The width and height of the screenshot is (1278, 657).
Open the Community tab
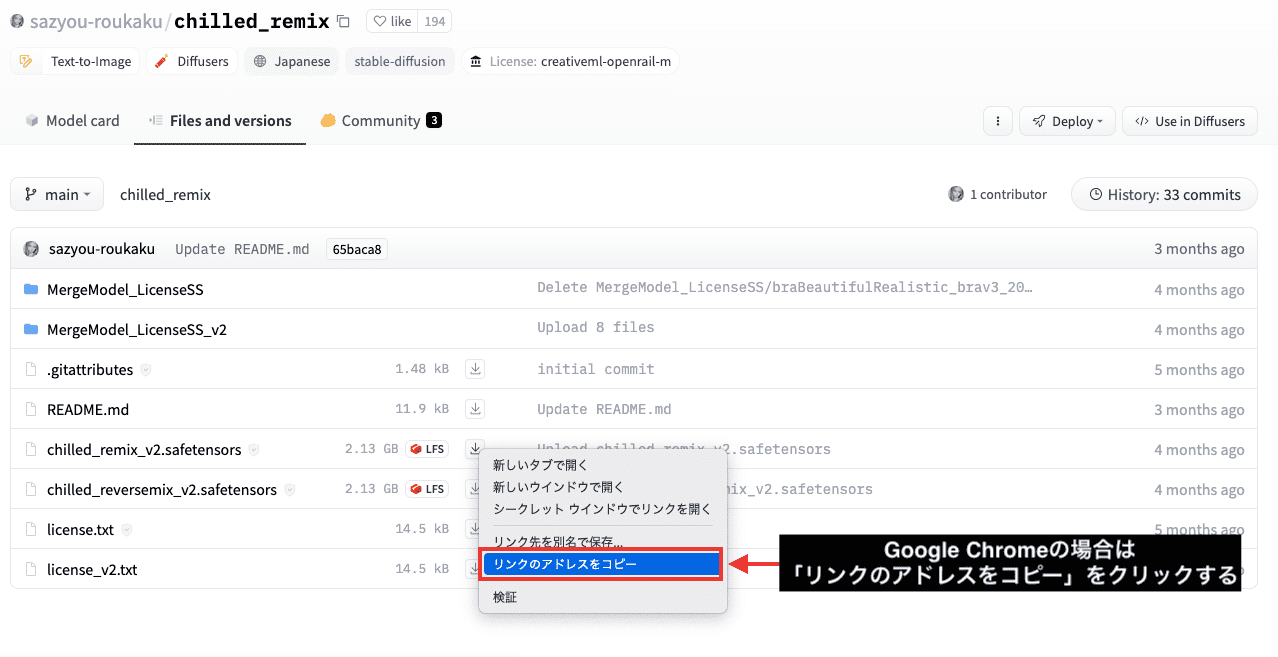pos(381,120)
